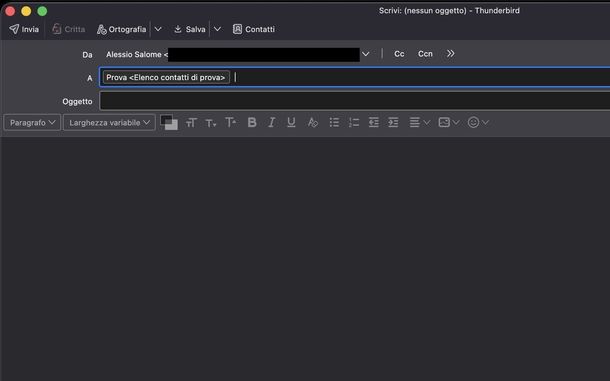610x381 pixels.
Task: Open the insert image dropdown
Action: click(449, 123)
